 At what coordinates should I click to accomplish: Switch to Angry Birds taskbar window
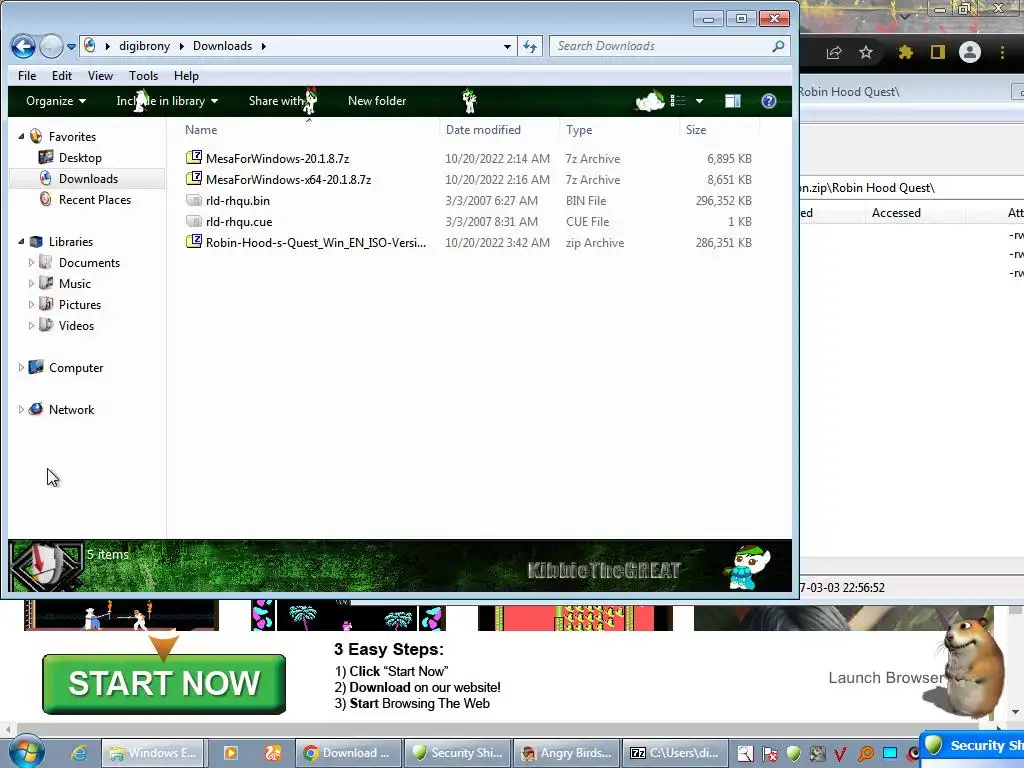click(567, 753)
